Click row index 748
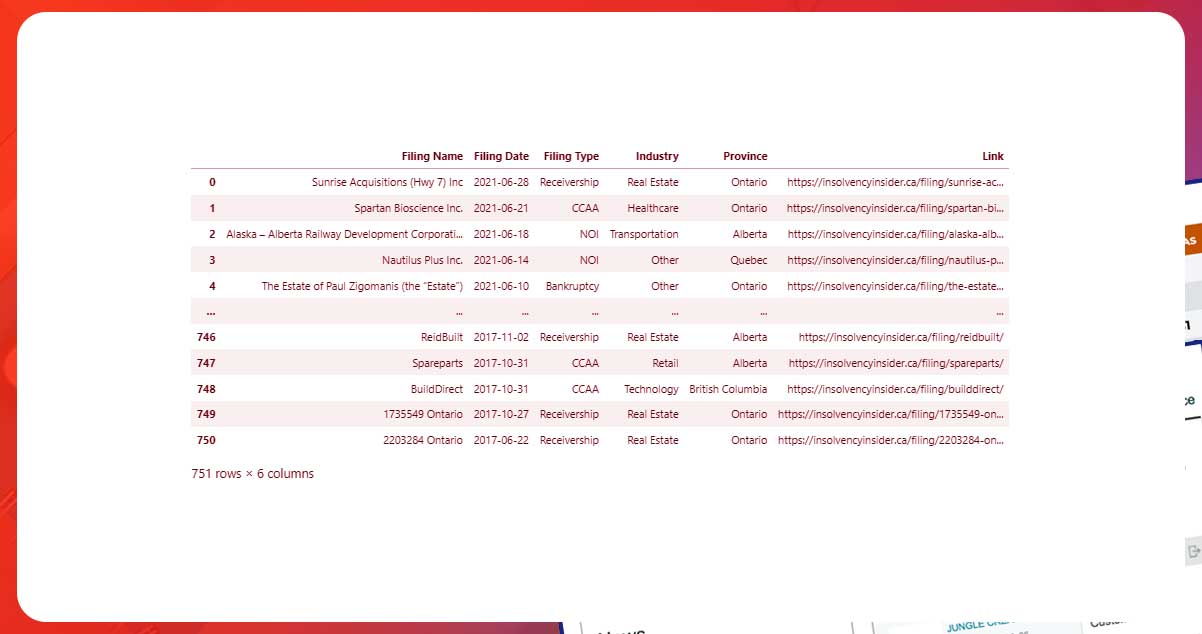The width and height of the screenshot is (1202, 634). click(206, 389)
